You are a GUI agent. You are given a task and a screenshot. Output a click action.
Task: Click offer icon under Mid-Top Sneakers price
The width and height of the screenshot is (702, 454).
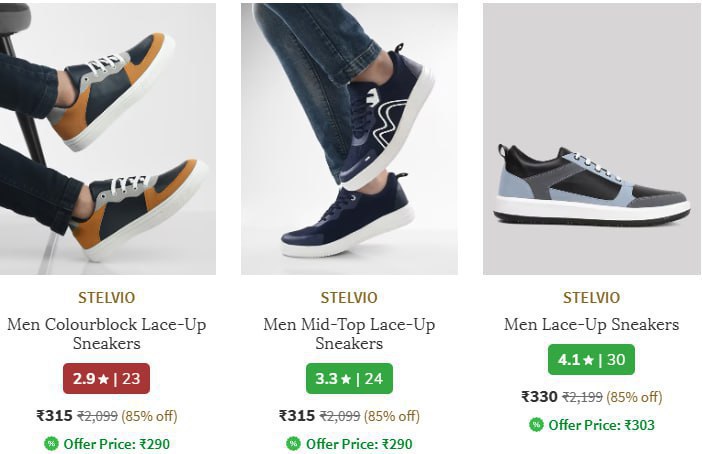point(293,444)
